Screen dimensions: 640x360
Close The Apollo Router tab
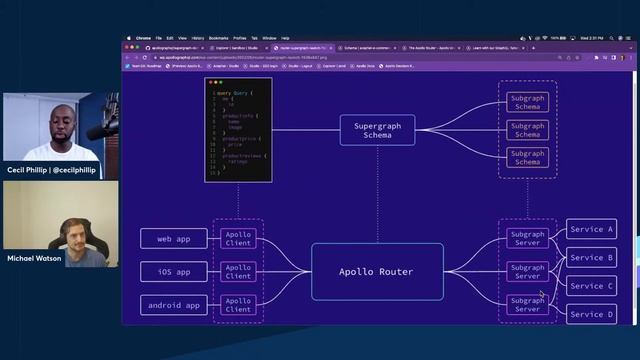(459, 48)
